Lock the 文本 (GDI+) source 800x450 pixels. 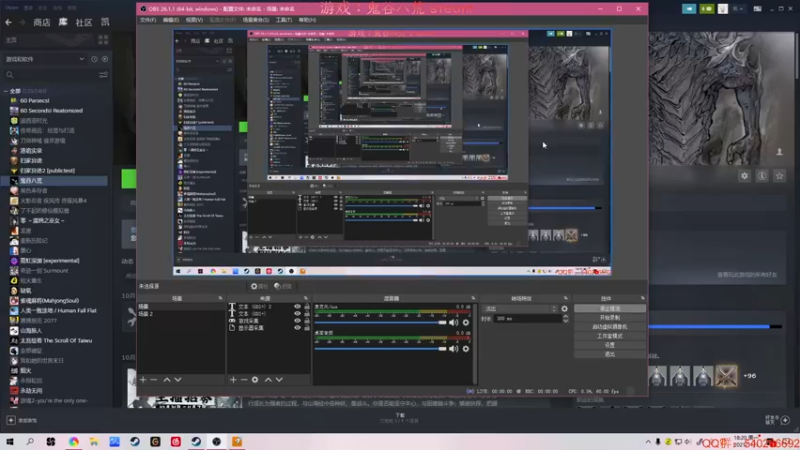[307, 314]
